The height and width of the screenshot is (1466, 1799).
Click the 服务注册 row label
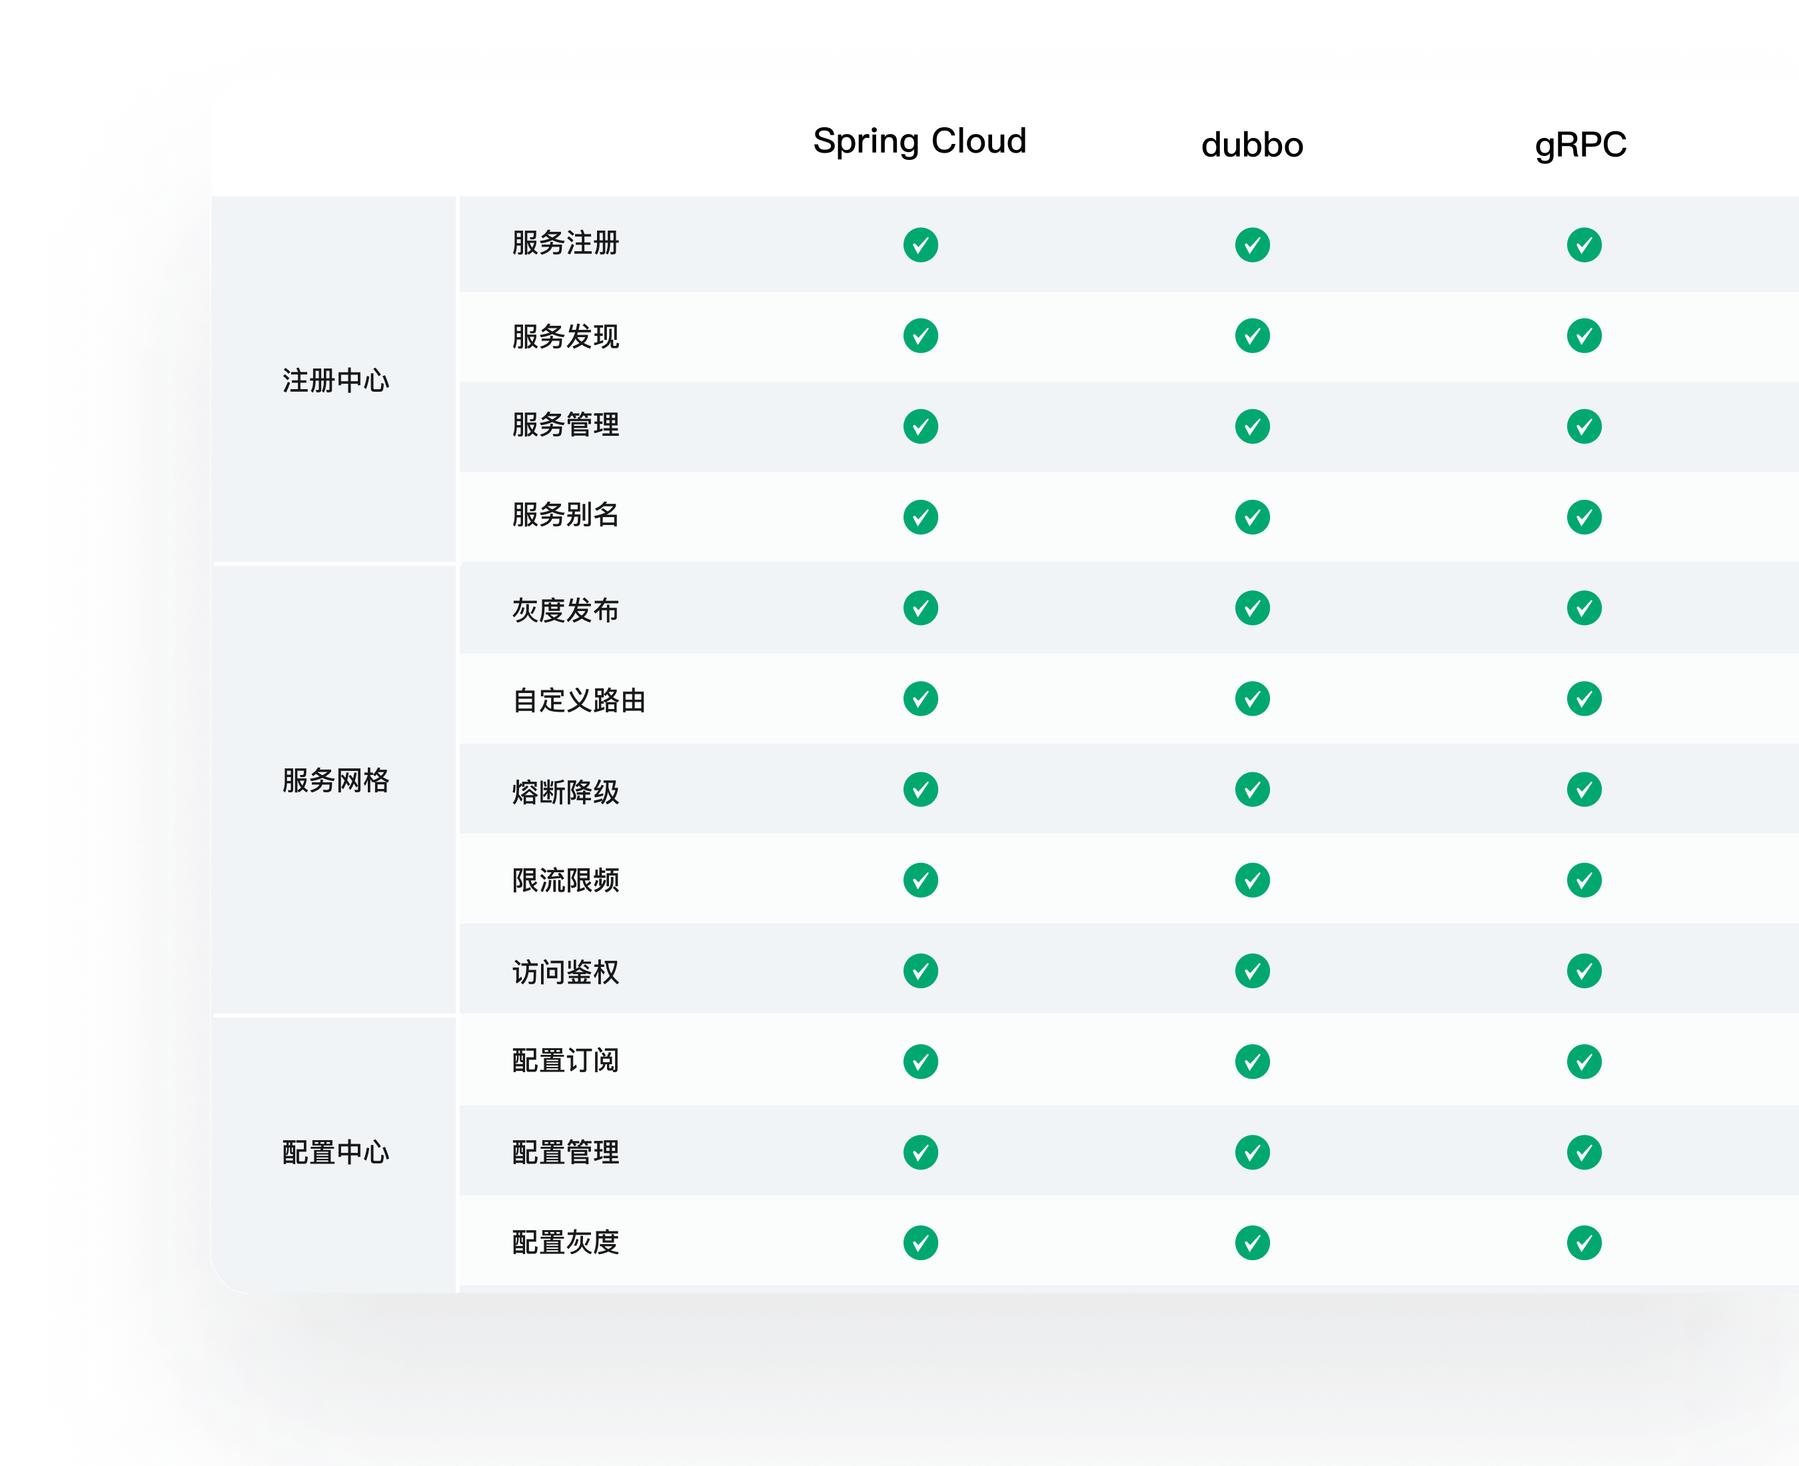tap(564, 246)
